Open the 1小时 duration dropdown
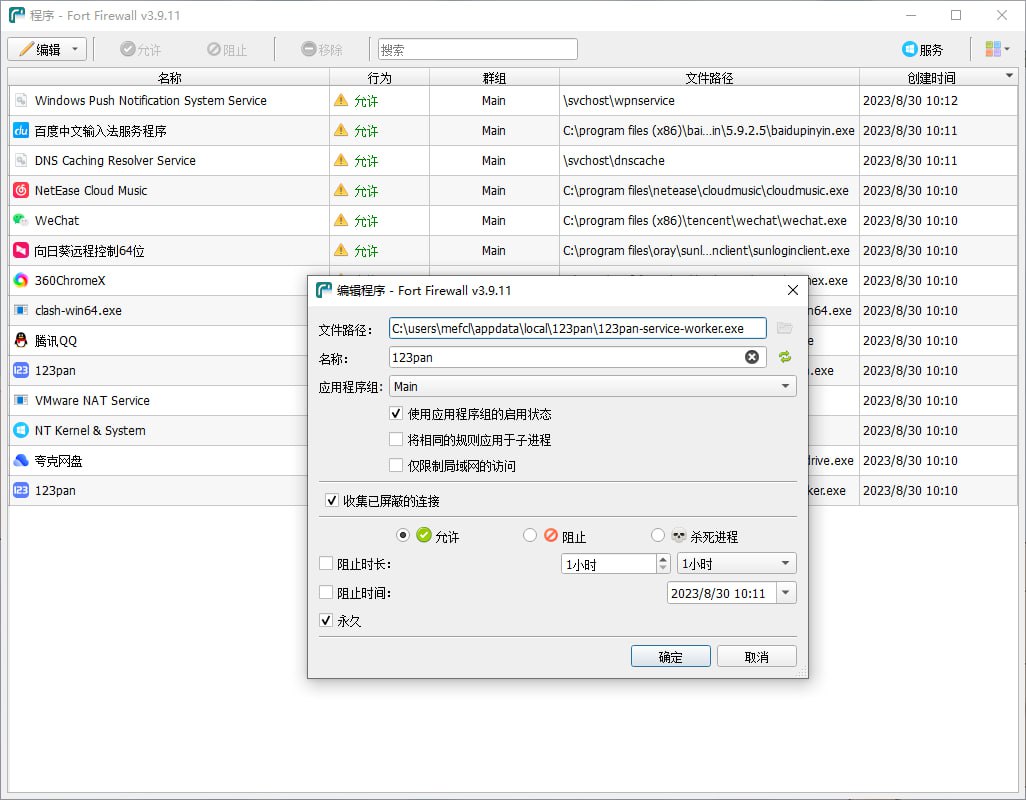 [736, 564]
